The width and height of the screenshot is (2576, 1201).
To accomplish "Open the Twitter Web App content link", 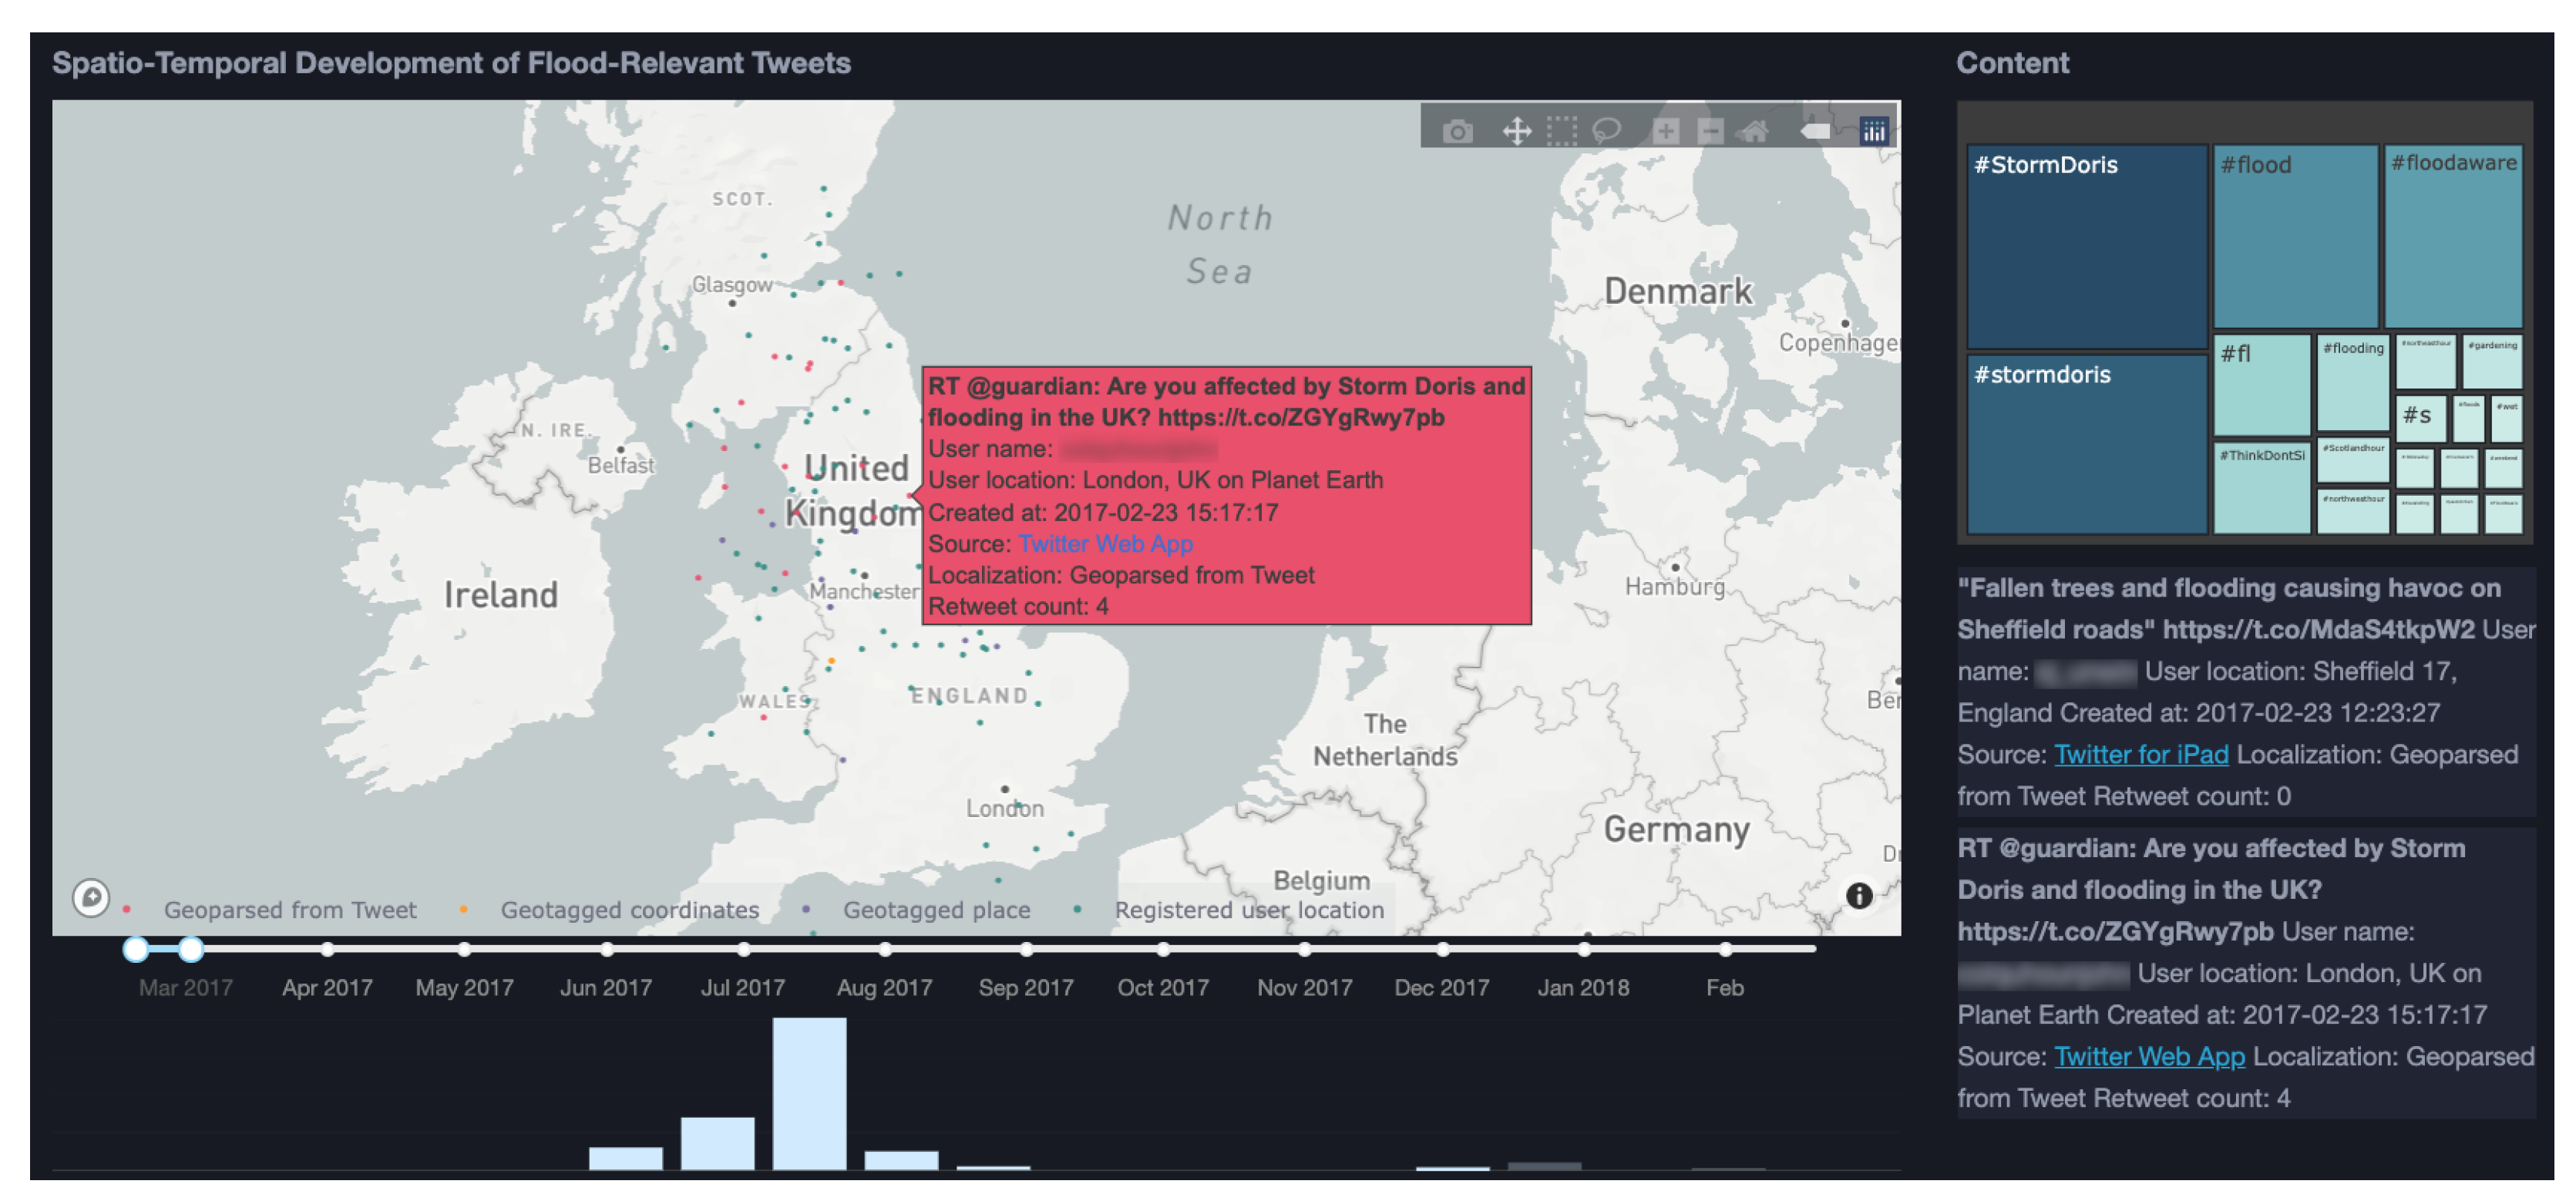I will 2148,1057.
